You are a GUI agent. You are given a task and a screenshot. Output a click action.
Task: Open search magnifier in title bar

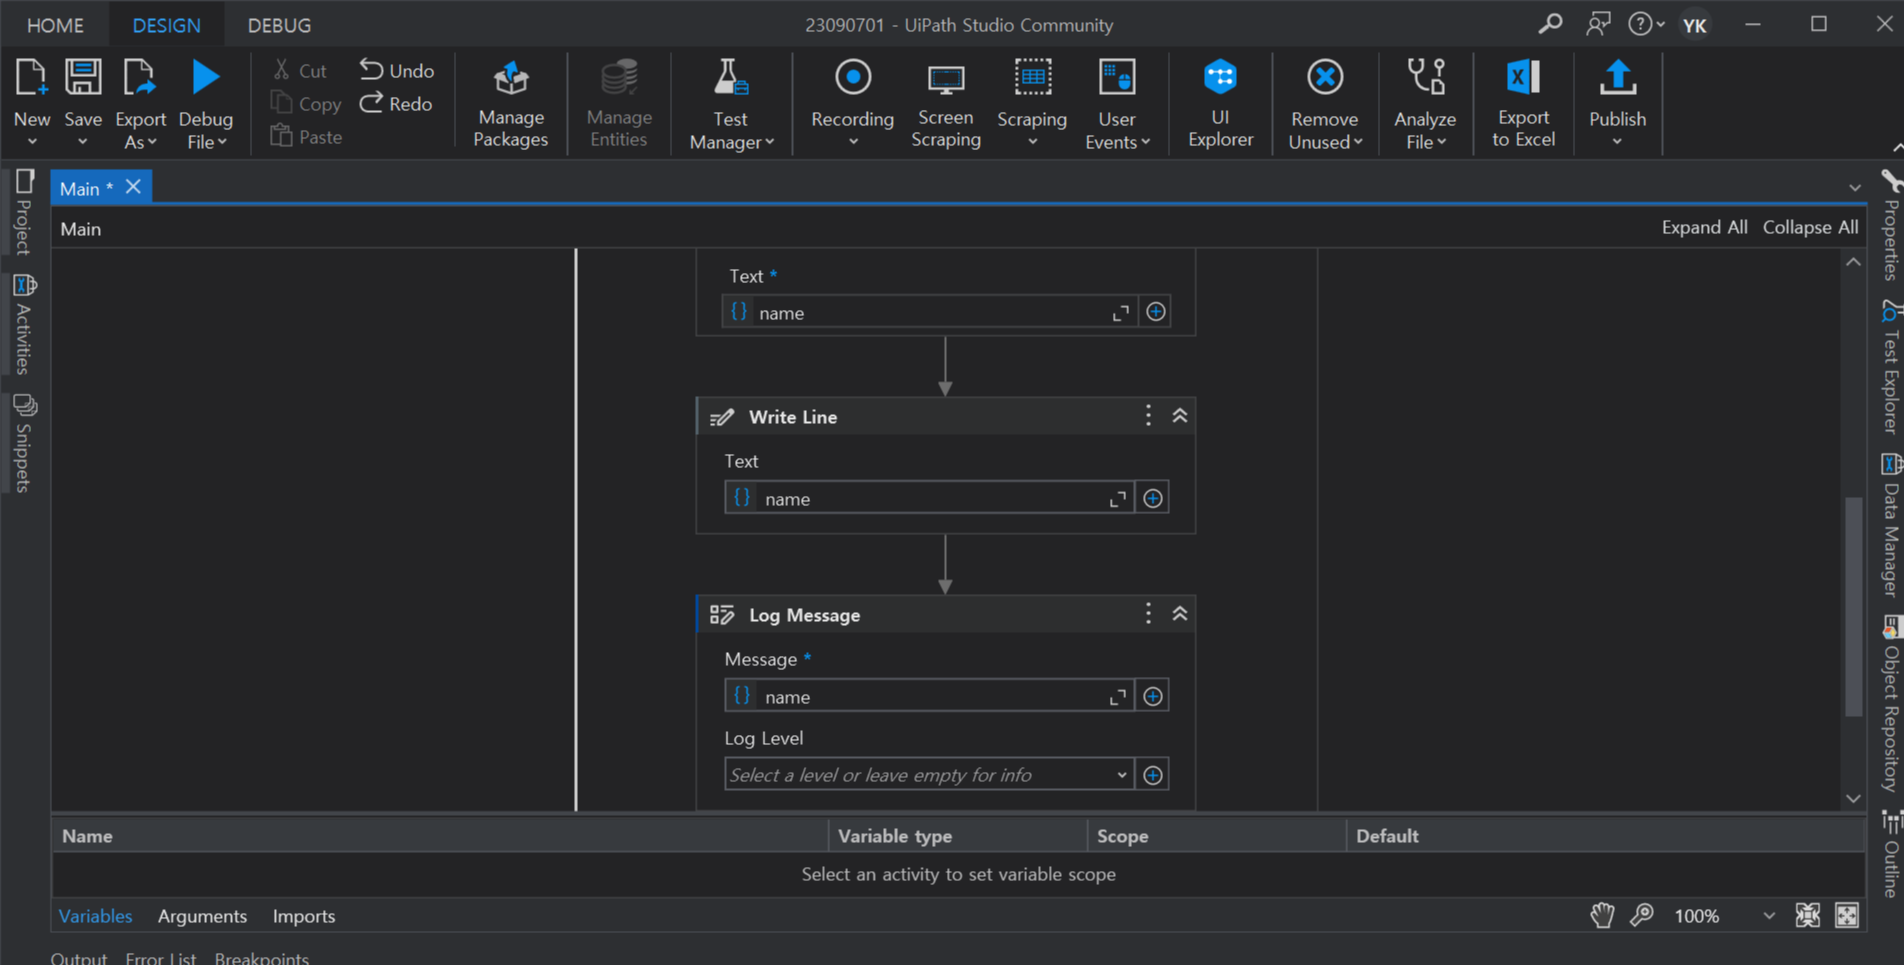click(1550, 24)
